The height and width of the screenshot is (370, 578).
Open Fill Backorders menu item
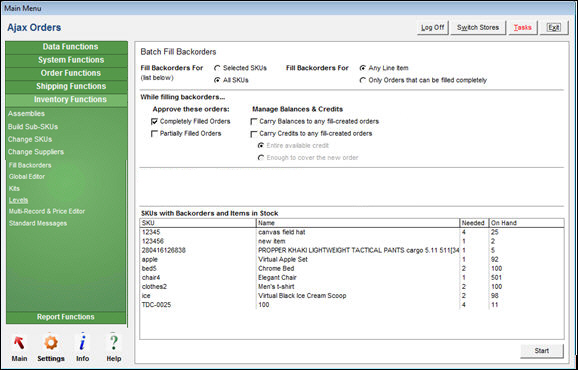click(30, 165)
